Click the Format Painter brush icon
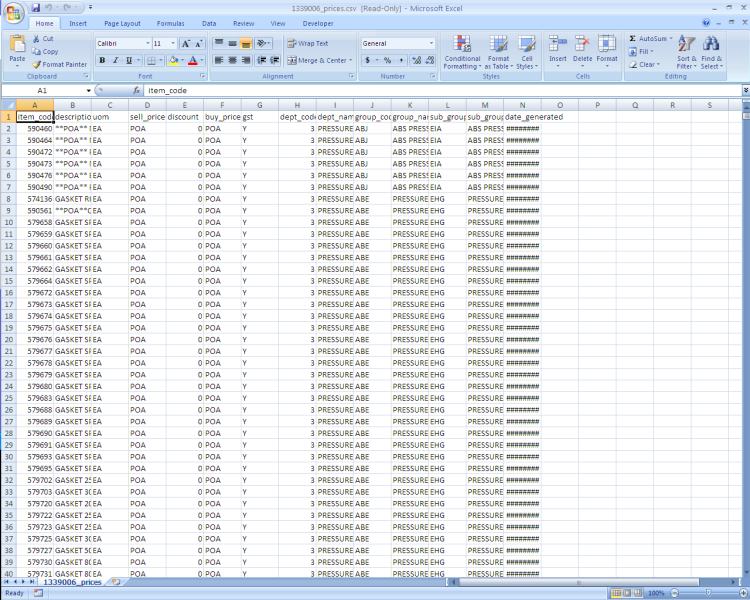 tap(36, 64)
